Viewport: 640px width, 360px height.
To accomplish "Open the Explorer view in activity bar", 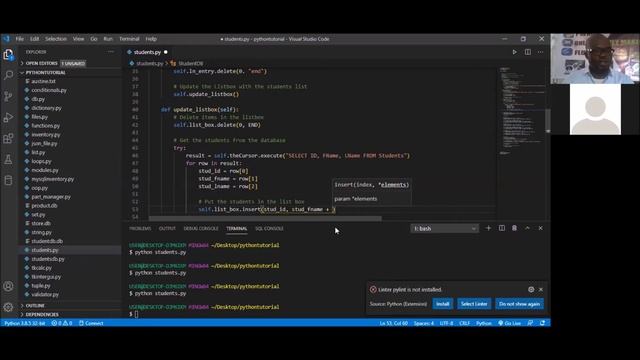I will point(8,54).
